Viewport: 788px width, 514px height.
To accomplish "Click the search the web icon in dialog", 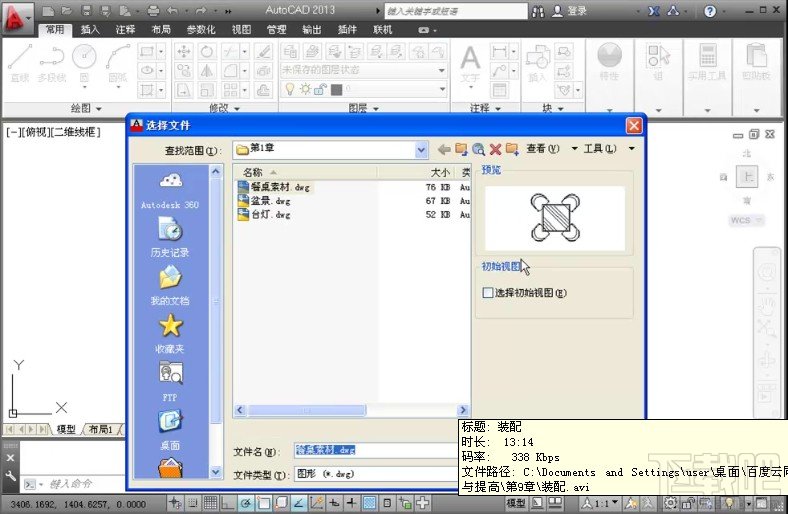I will (x=478, y=149).
